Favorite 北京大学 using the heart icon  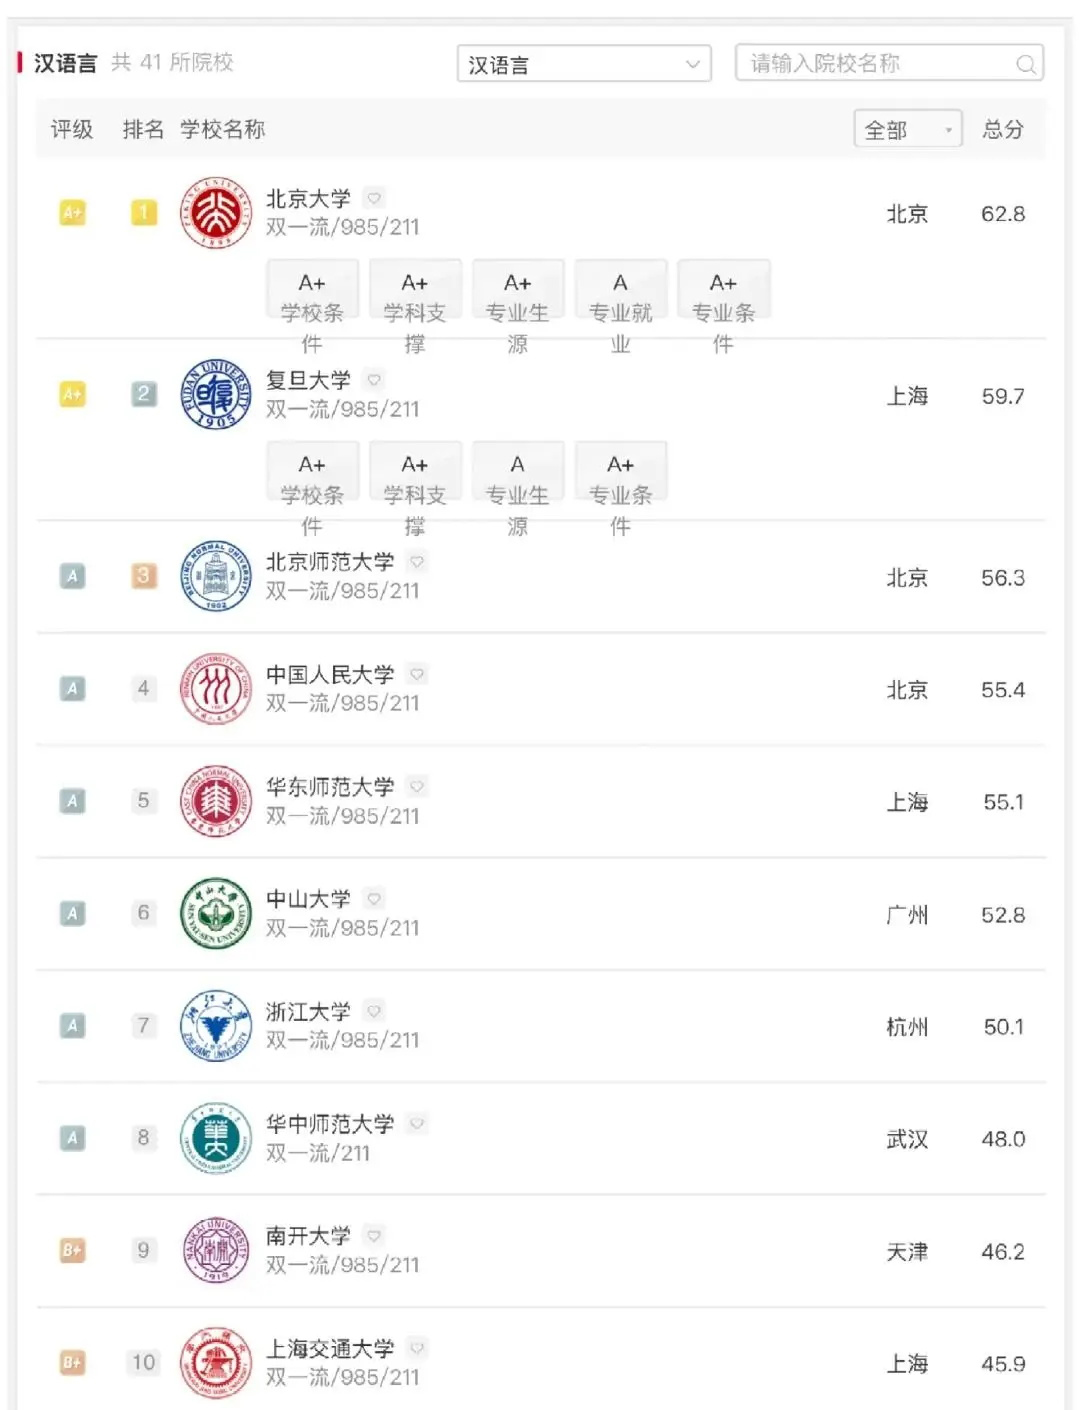tap(374, 198)
